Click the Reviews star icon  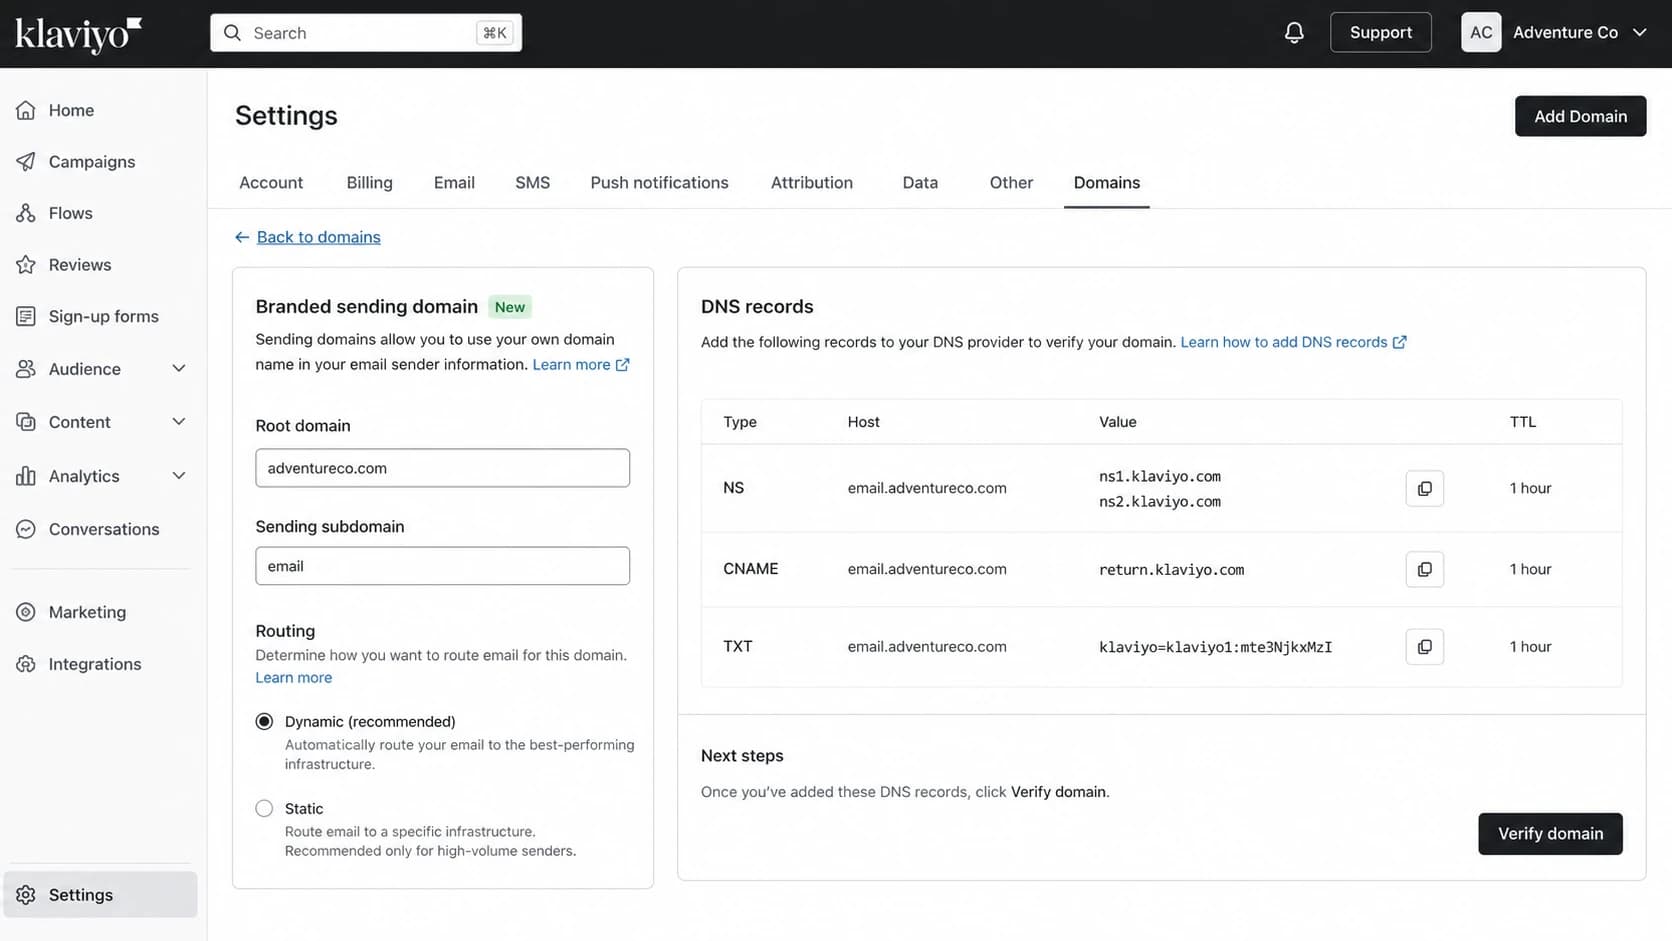click(x=26, y=265)
